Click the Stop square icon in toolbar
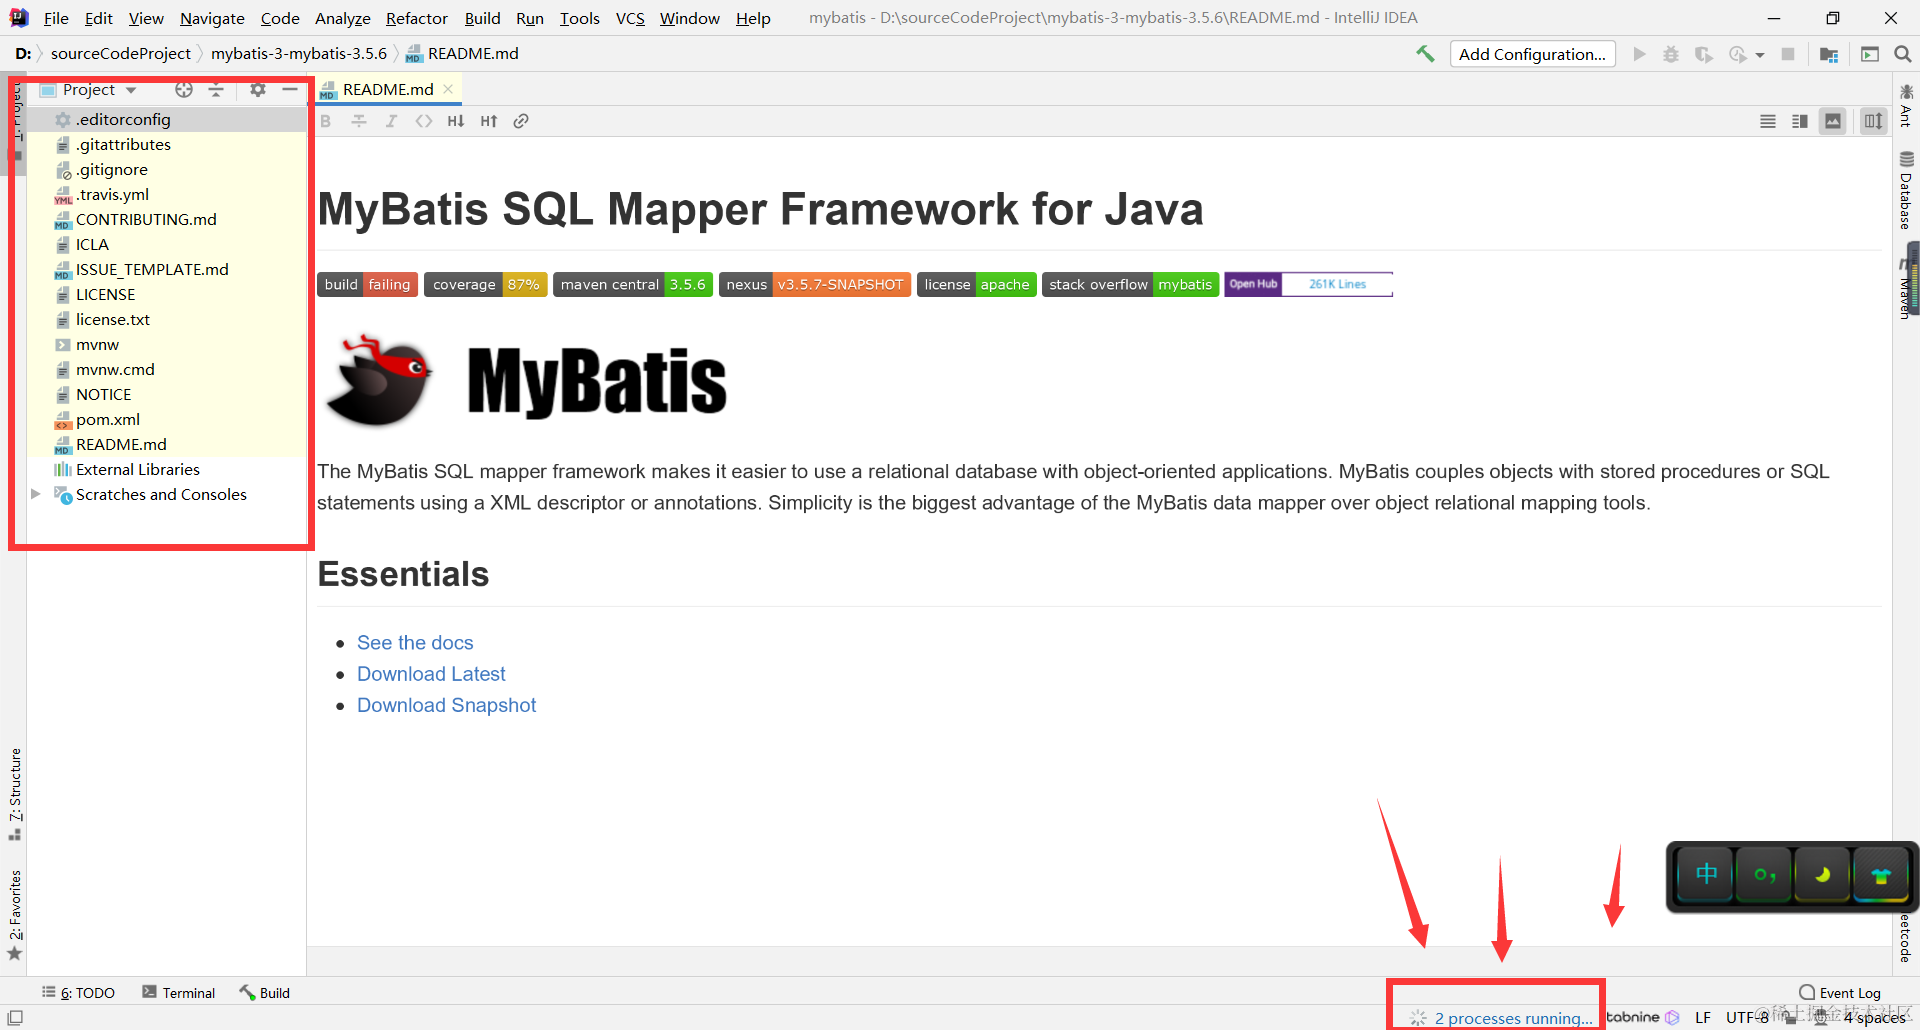 click(1788, 54)
